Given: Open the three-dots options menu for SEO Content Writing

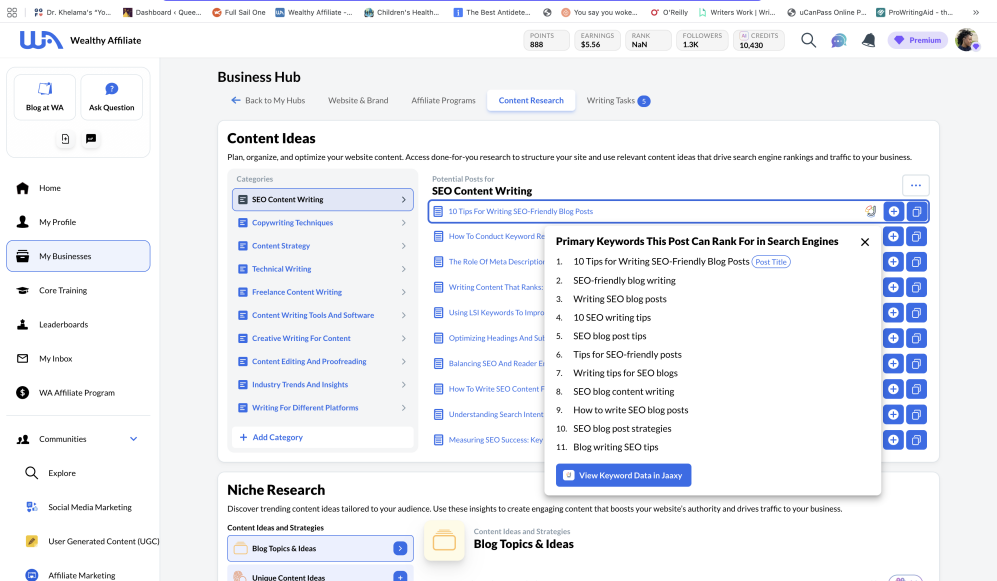Looking at the screenshot, I should 916,186.
